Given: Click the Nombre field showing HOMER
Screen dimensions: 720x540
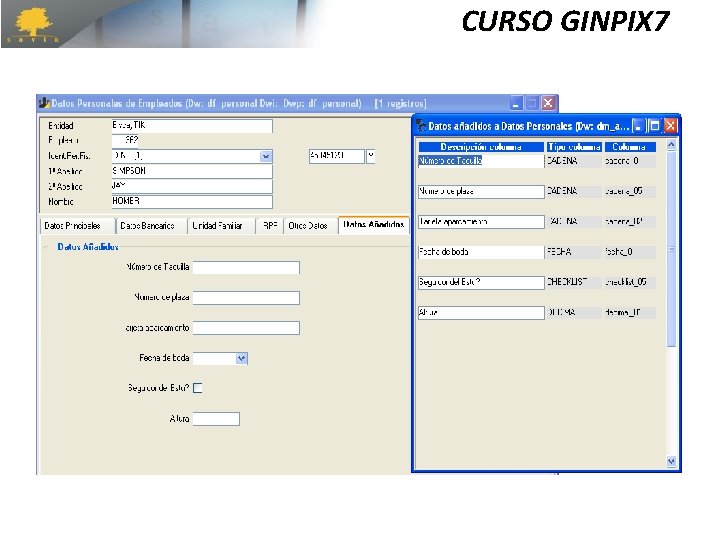Looking at the screenshot, I should (x=192, y=202).
